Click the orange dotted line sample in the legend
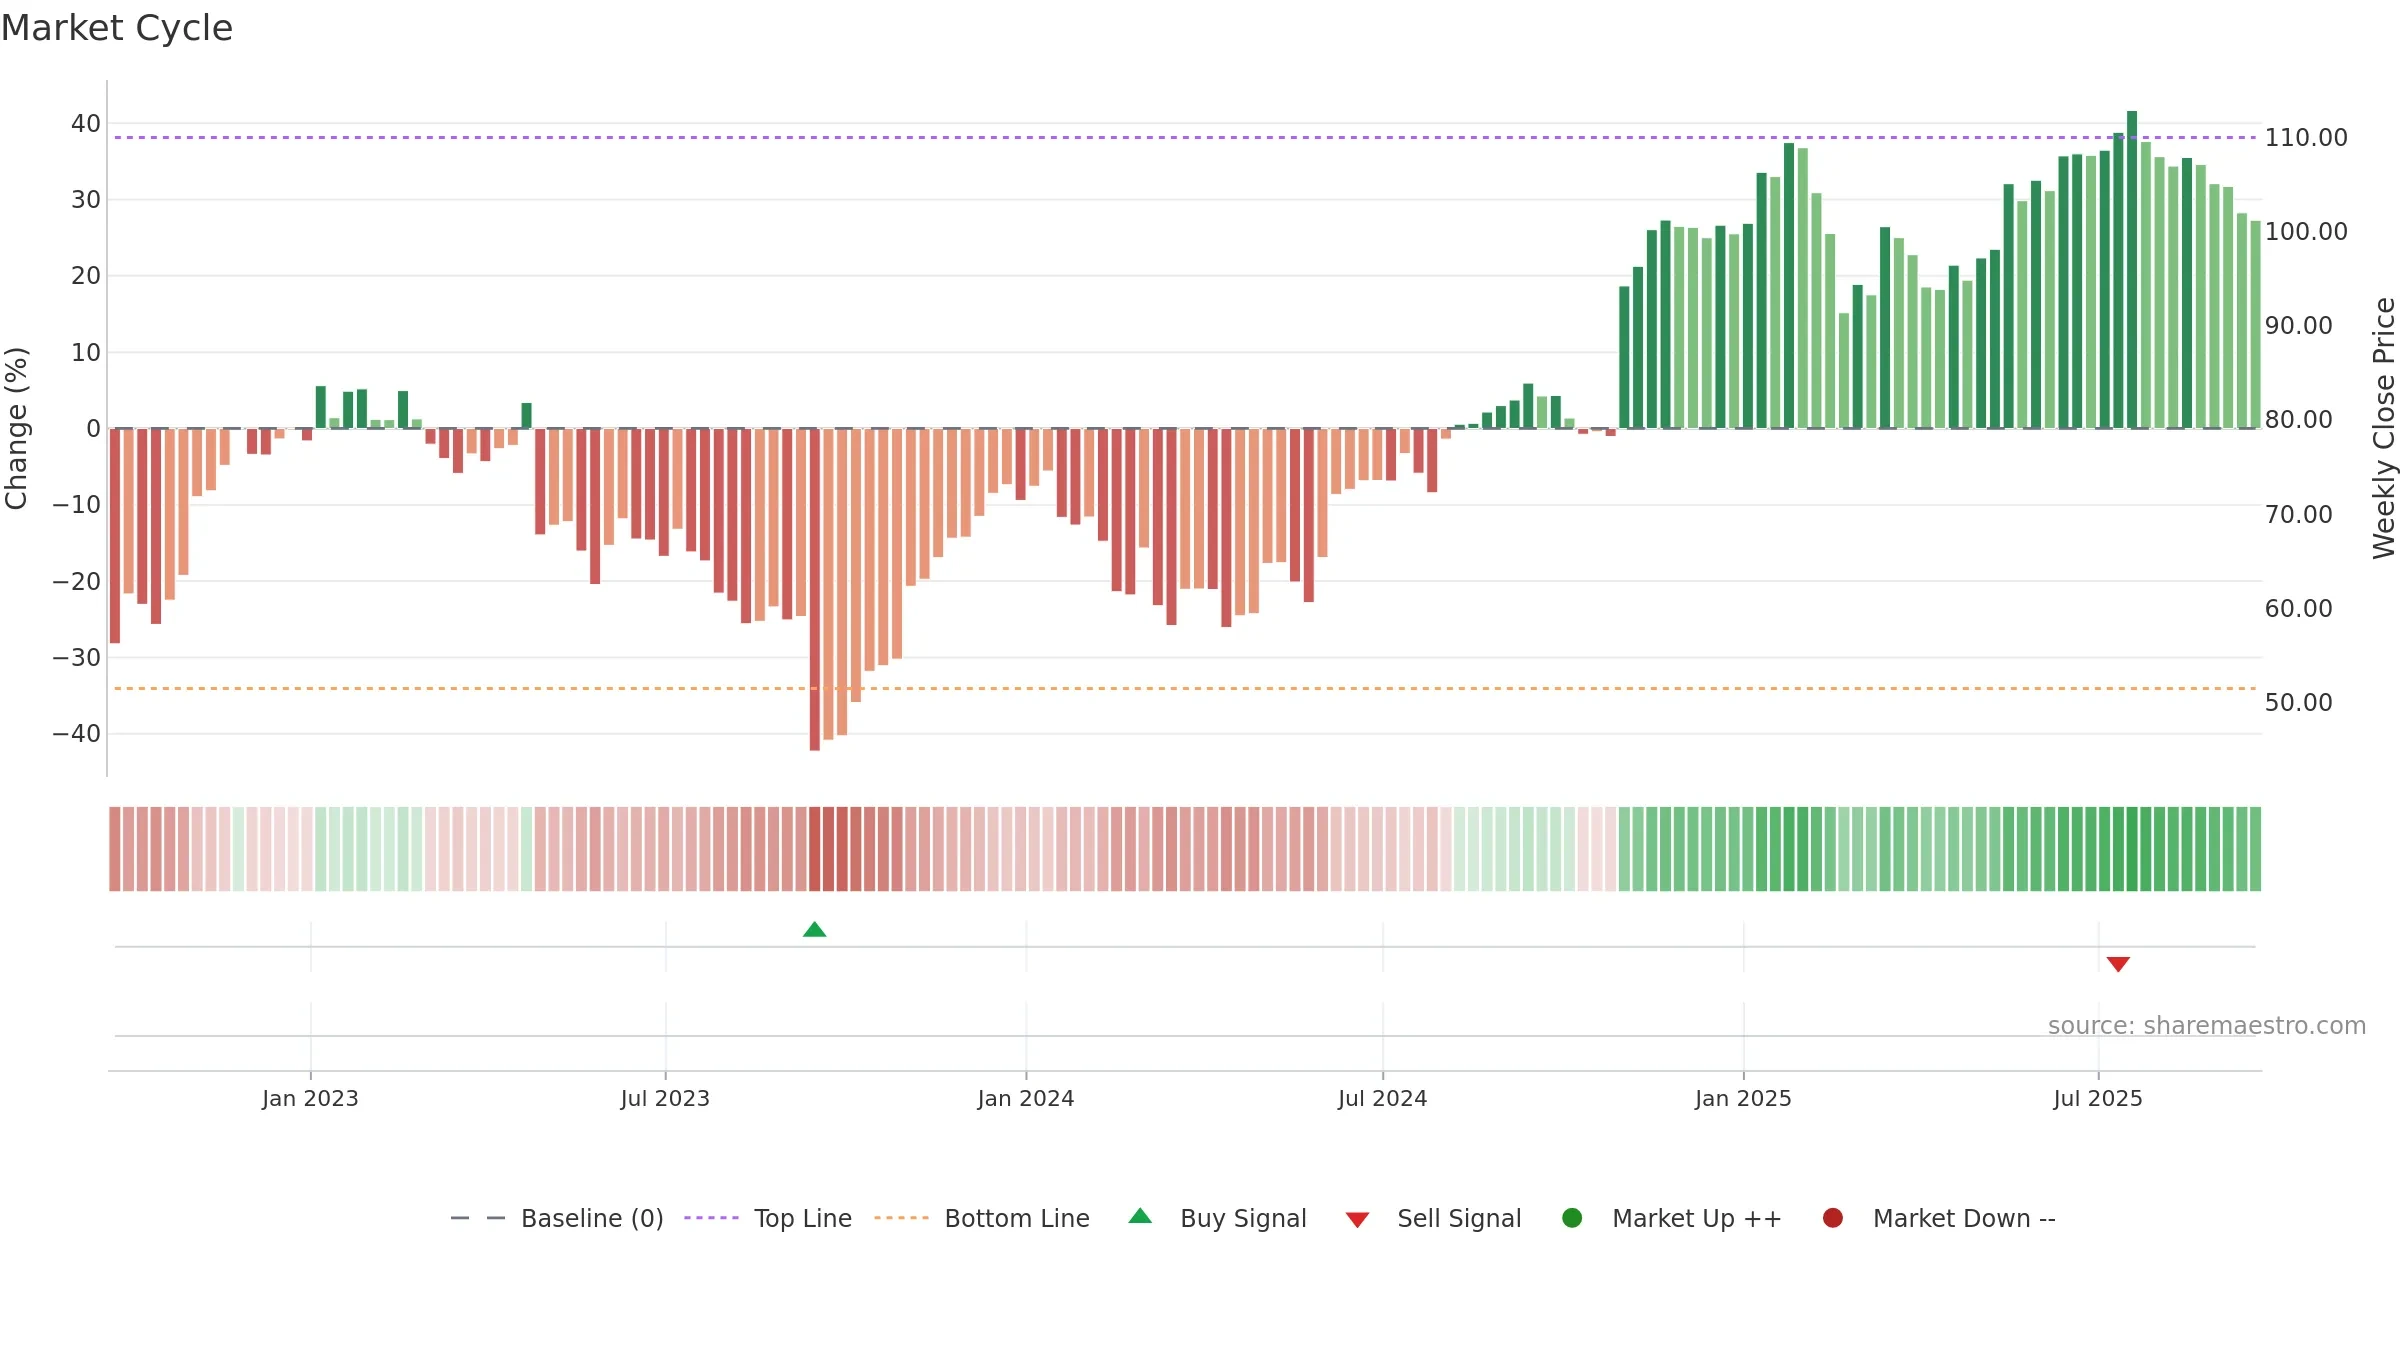The height and width of the screenshot is (1350, 2400). (x=901, y=1218)
